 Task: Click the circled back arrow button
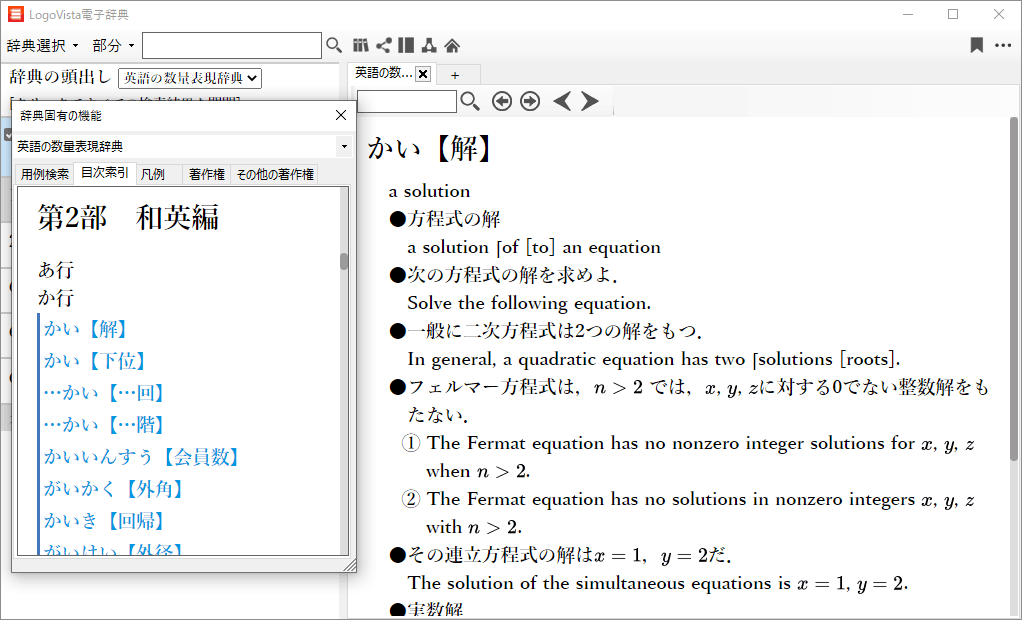coord(502,101)
